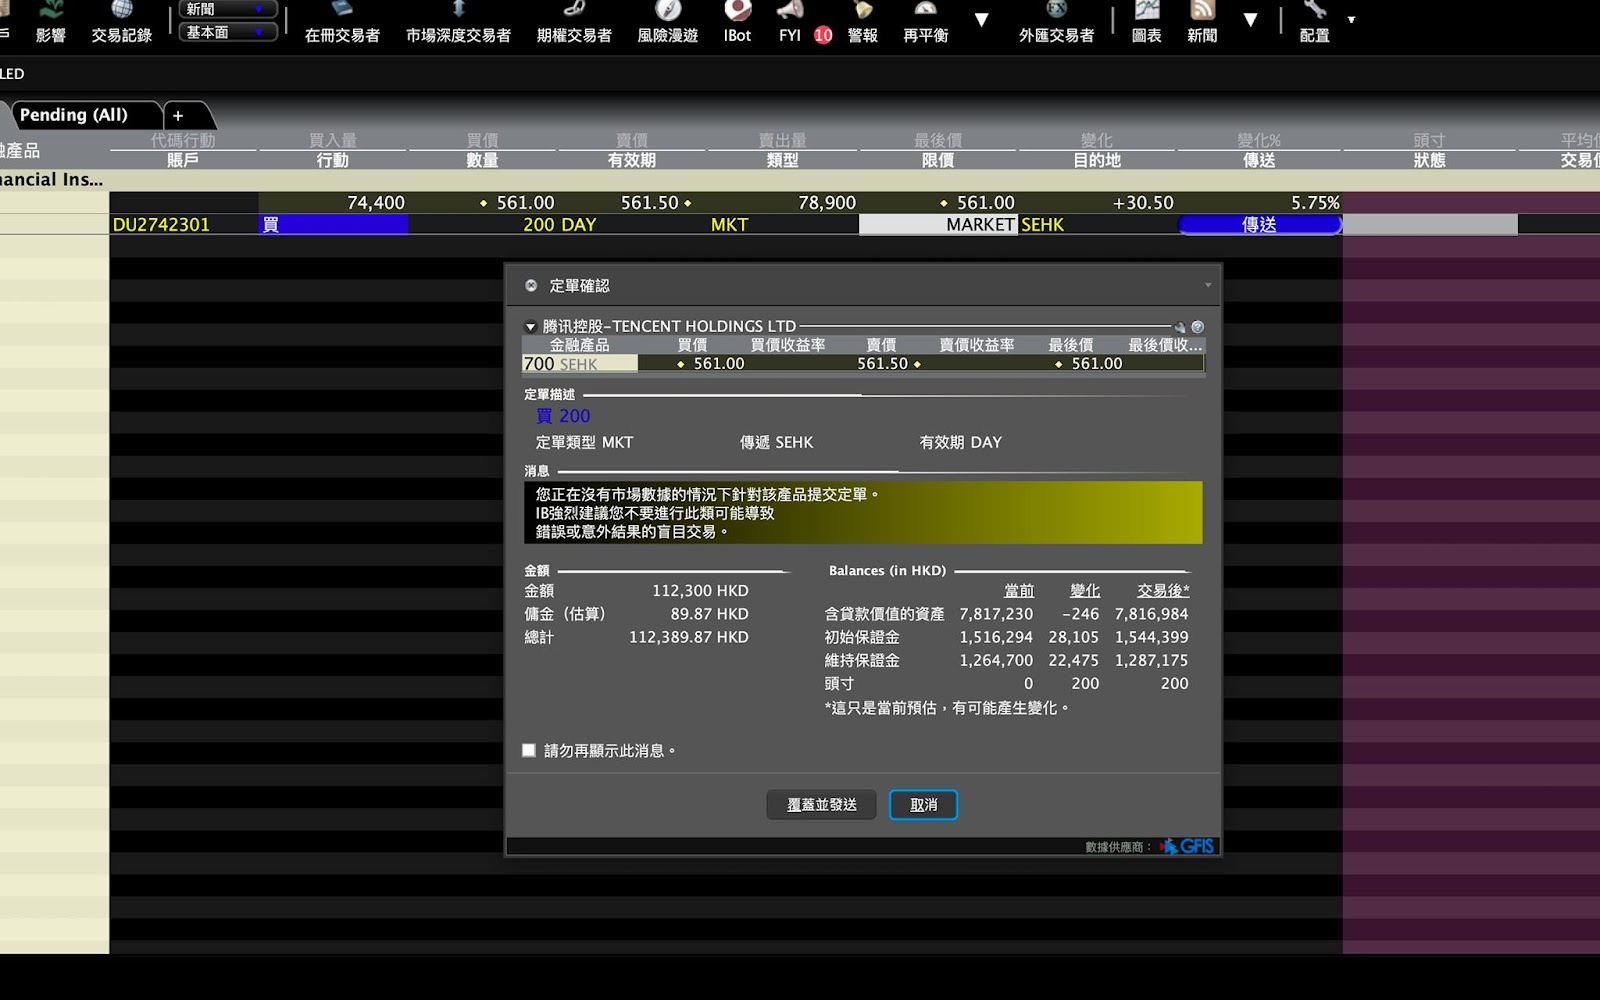The image size is (1600, 1000).
Task: Open the 基本面 dropdown in toolbar
Action: point(228,32)
